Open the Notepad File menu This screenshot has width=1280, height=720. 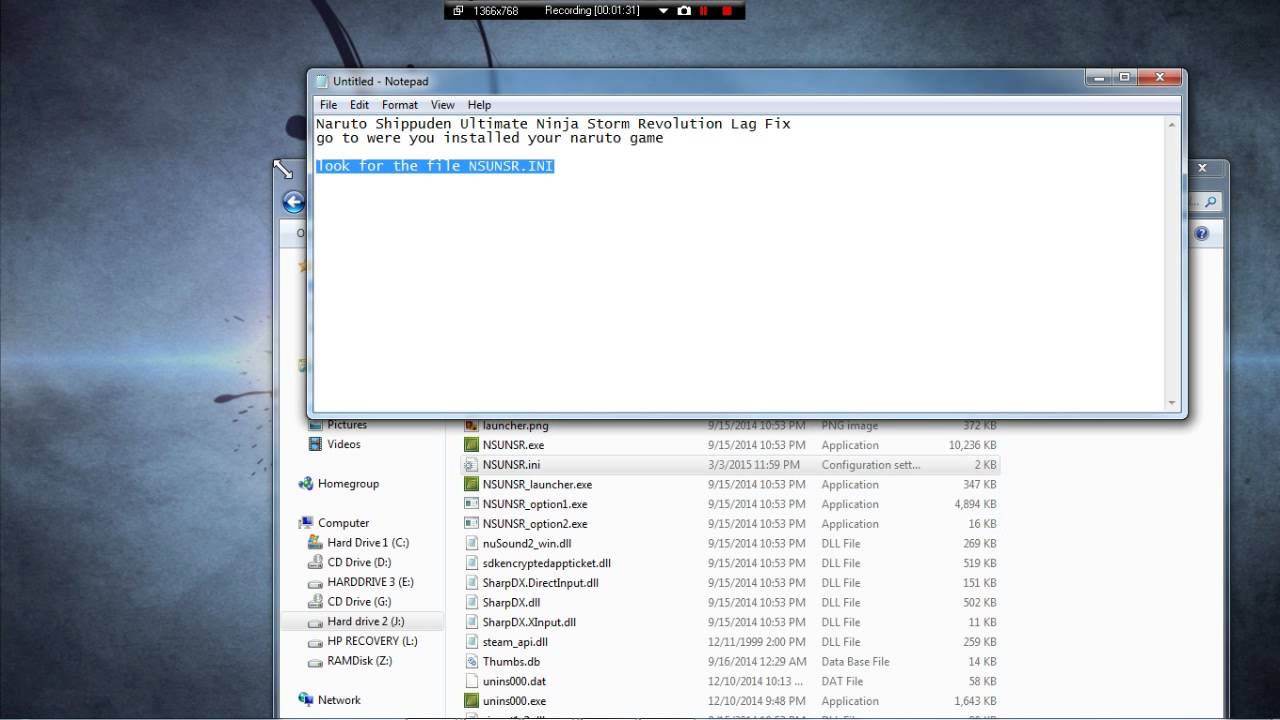[328, 105]
